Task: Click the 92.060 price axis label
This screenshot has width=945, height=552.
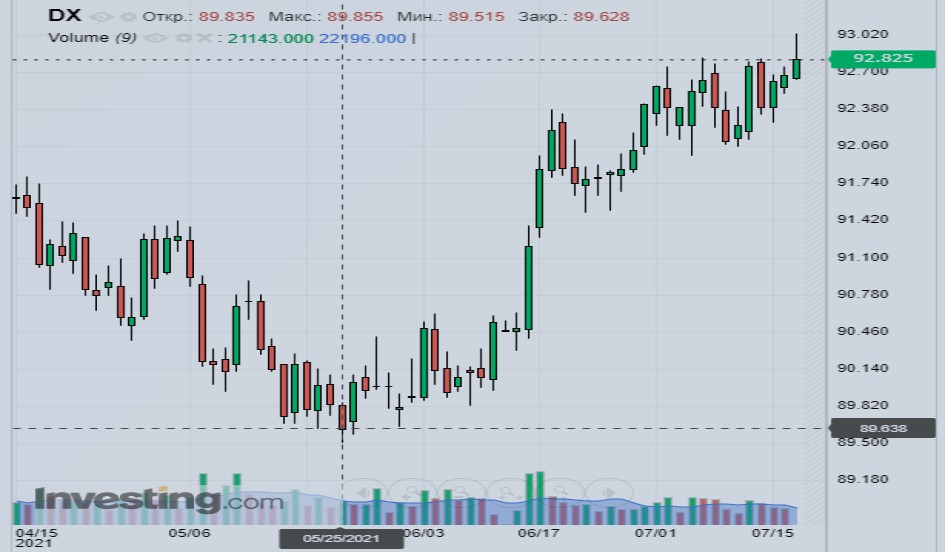Action: click(x=862, y=145)
